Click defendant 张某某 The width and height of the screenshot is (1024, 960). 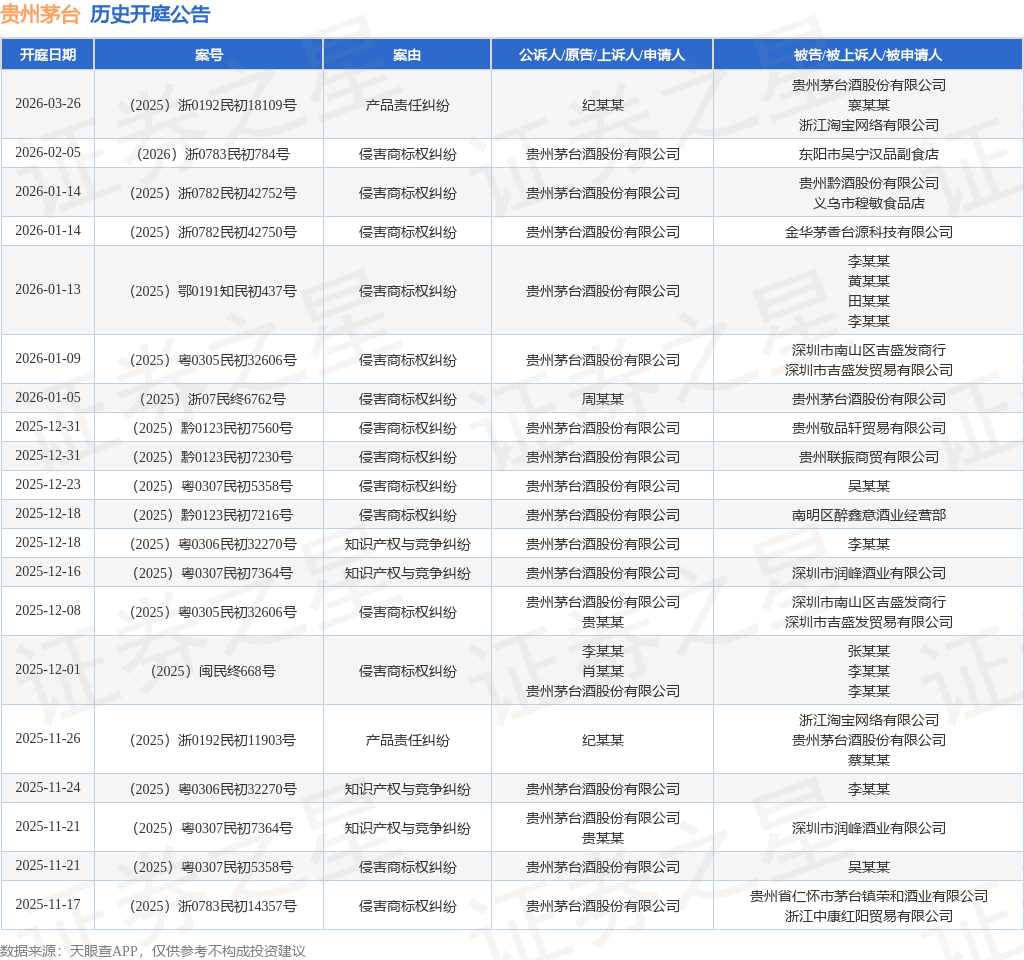click(868, 651)
